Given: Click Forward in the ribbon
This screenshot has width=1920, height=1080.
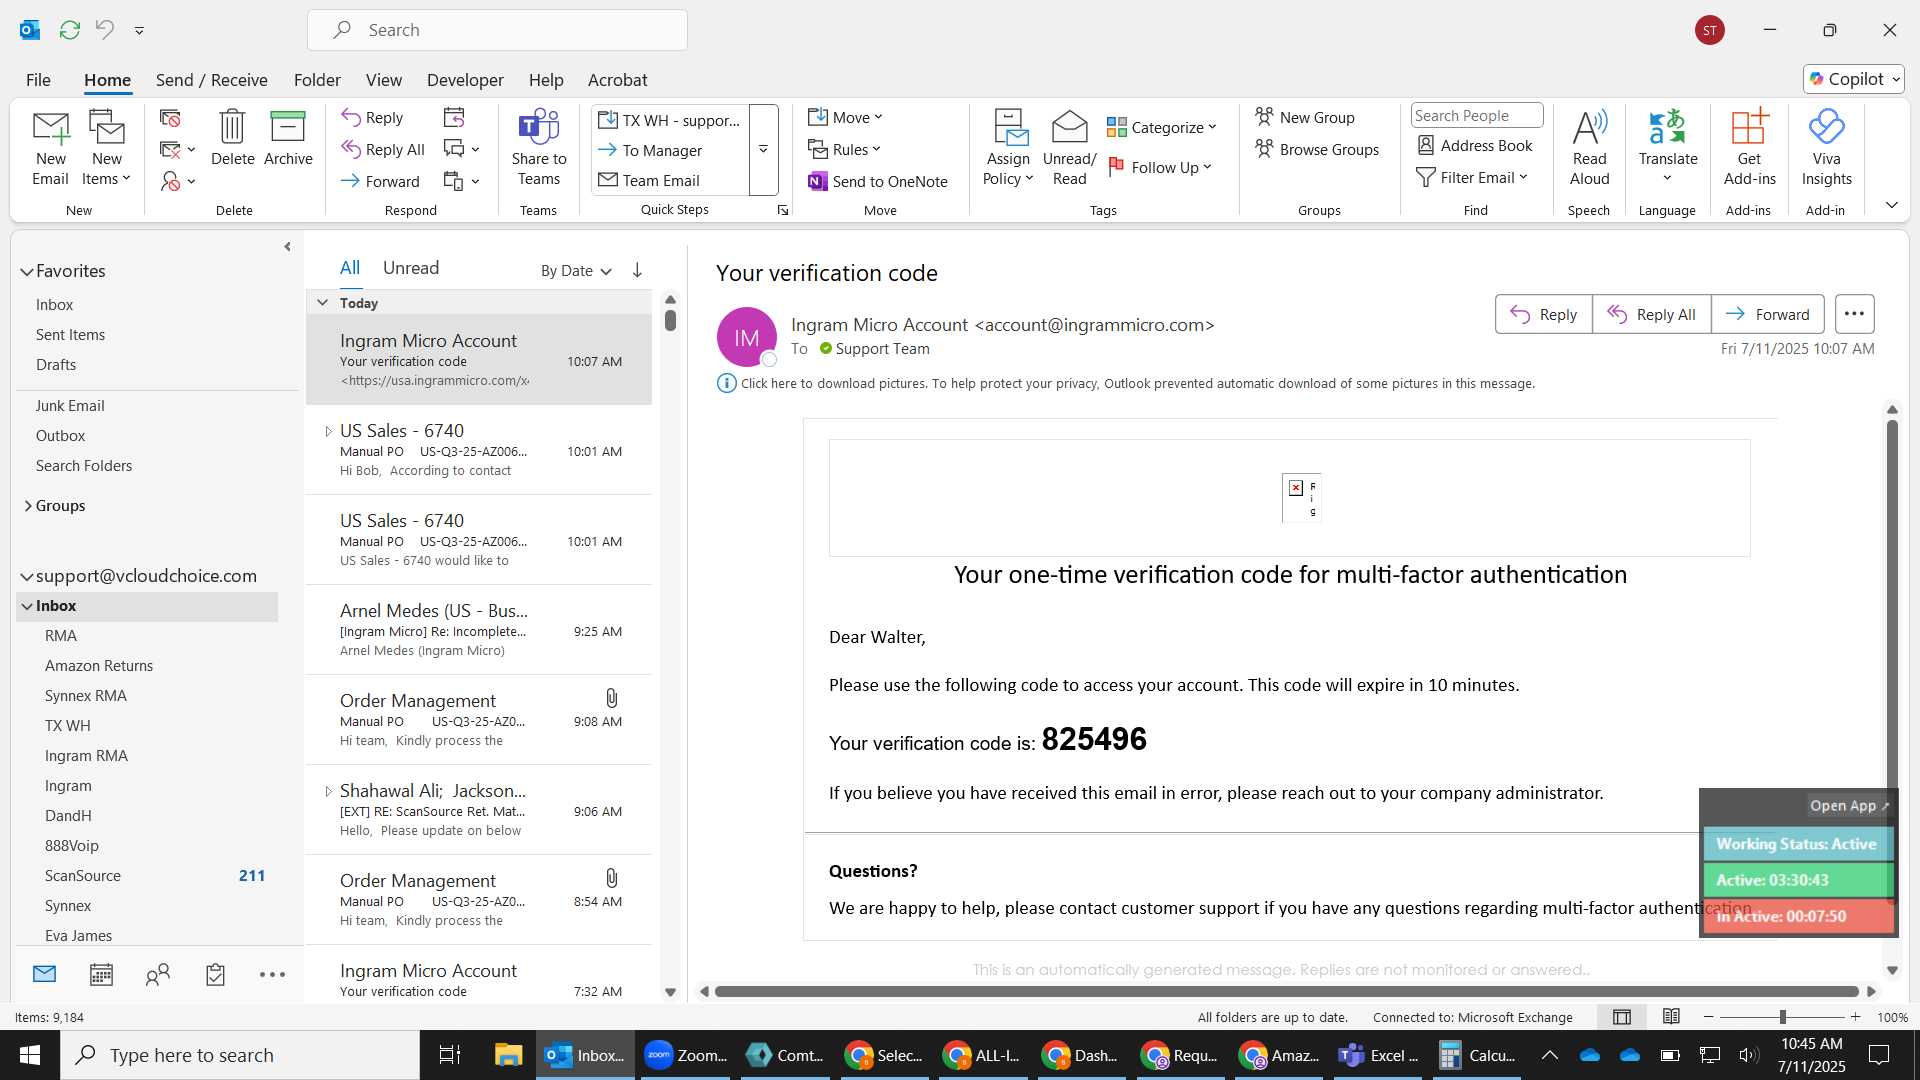Looking at the screenshot, I should pos(380,181).
